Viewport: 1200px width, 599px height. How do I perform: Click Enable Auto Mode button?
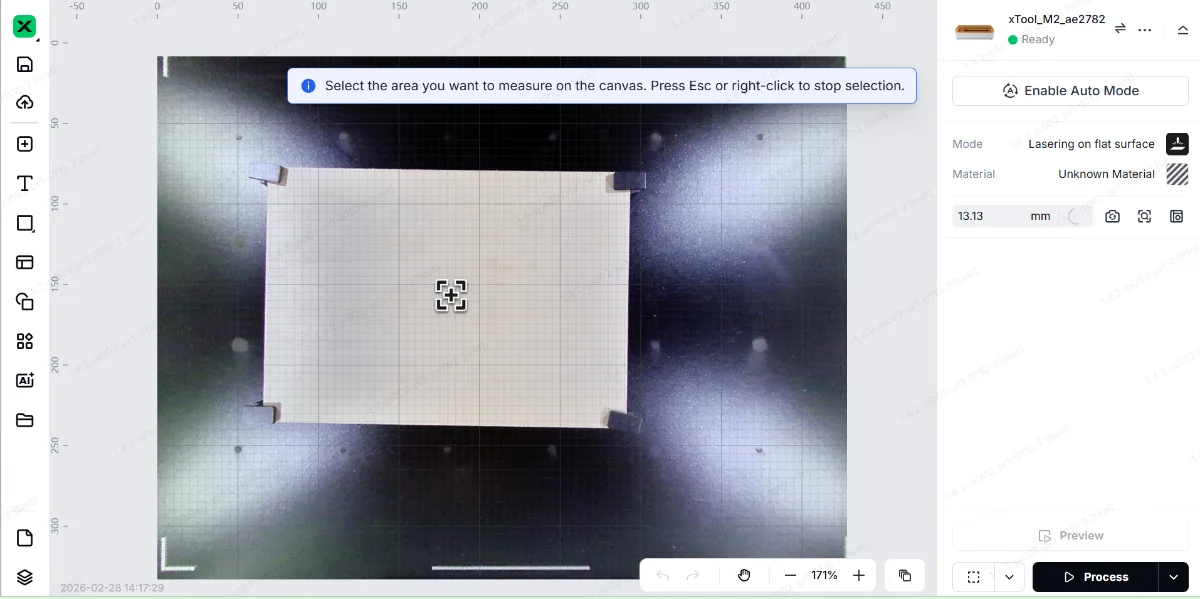click(1070, 91)
